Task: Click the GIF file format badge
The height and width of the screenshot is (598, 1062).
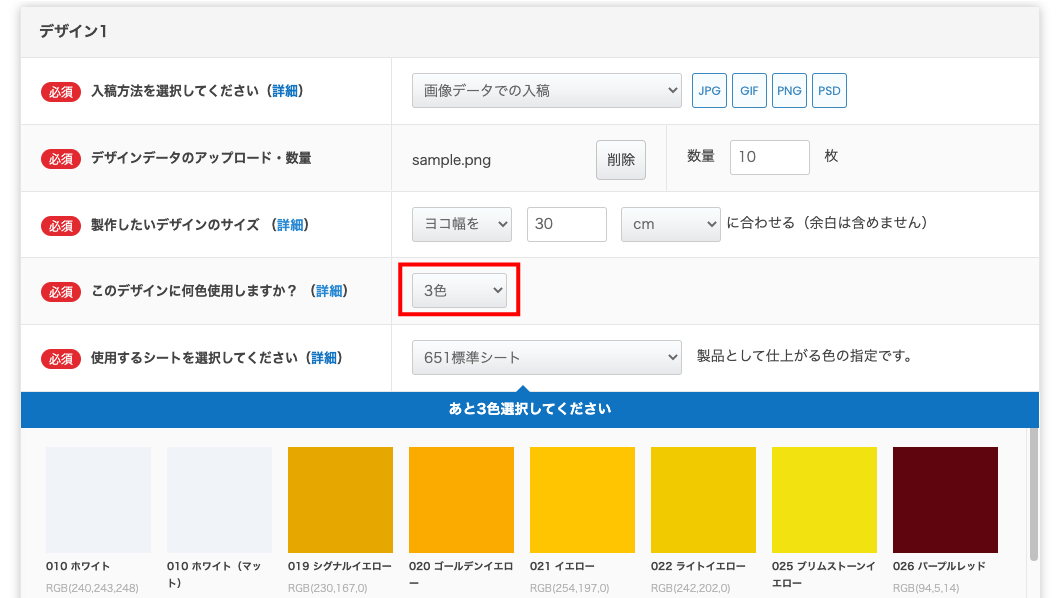Action: pyautogui.click(x=749, y=90)
